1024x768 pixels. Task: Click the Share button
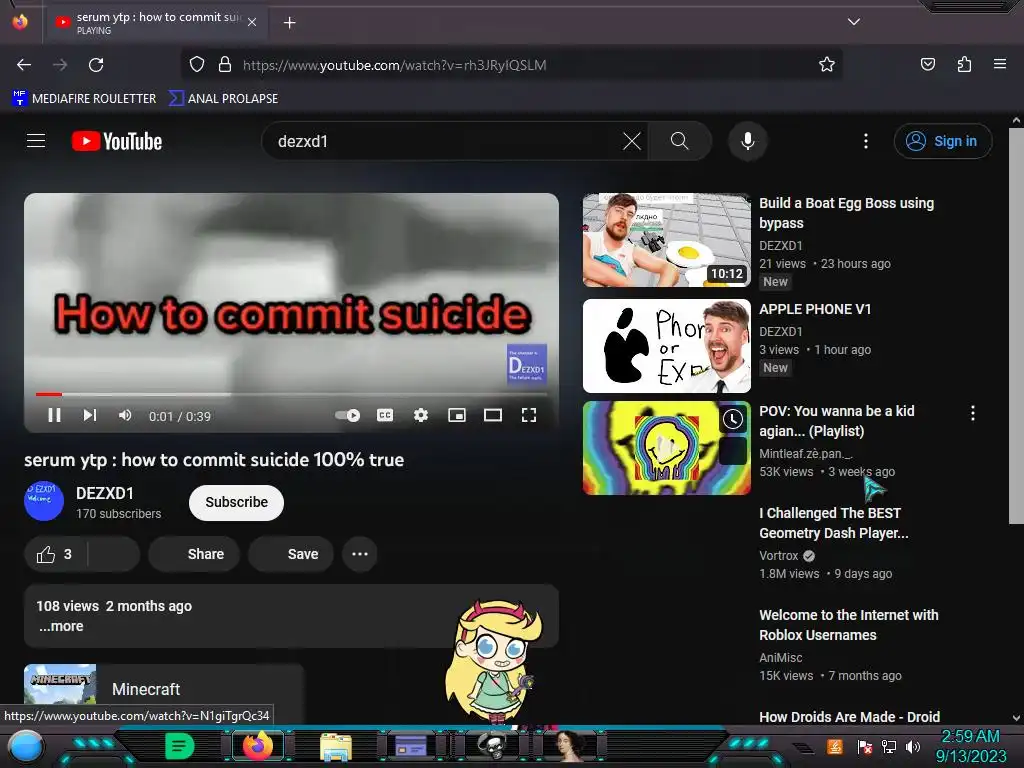[x=194, y=554]
